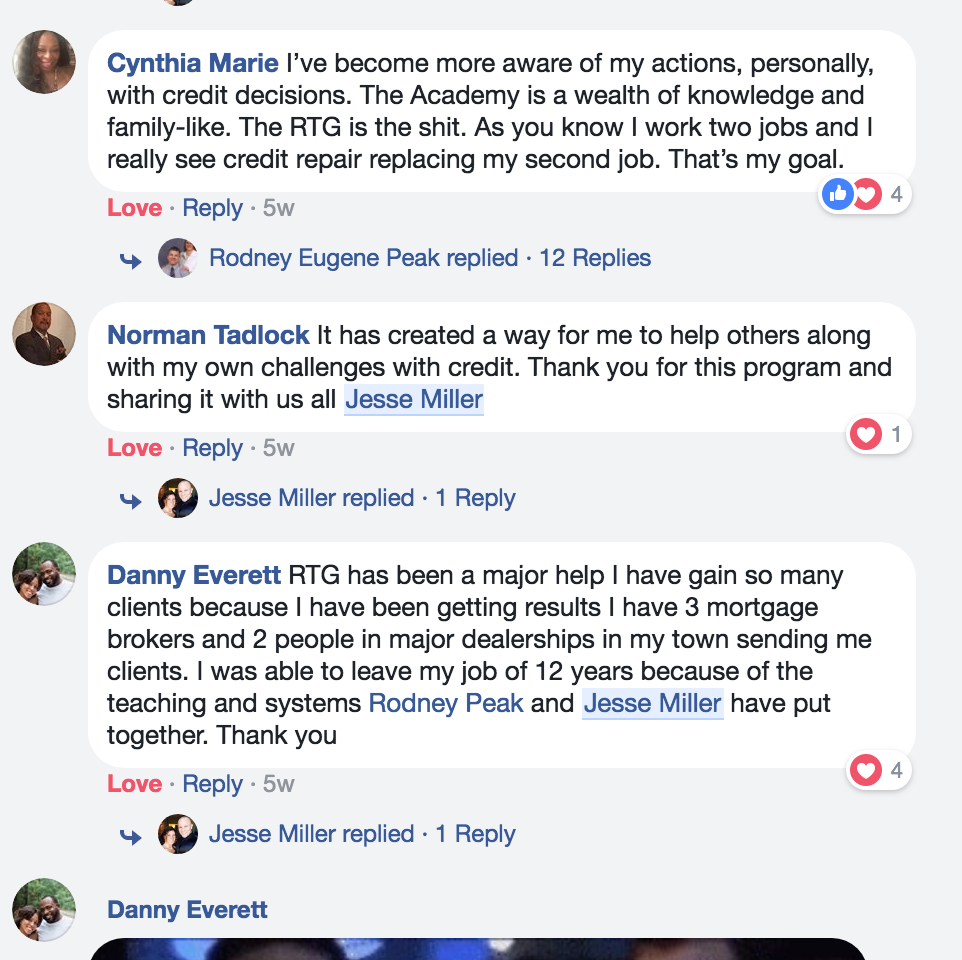This screenshot has width=962, height=960.
Task: Reply to Danny Everett's comment
Action: (x=213, y=784)
